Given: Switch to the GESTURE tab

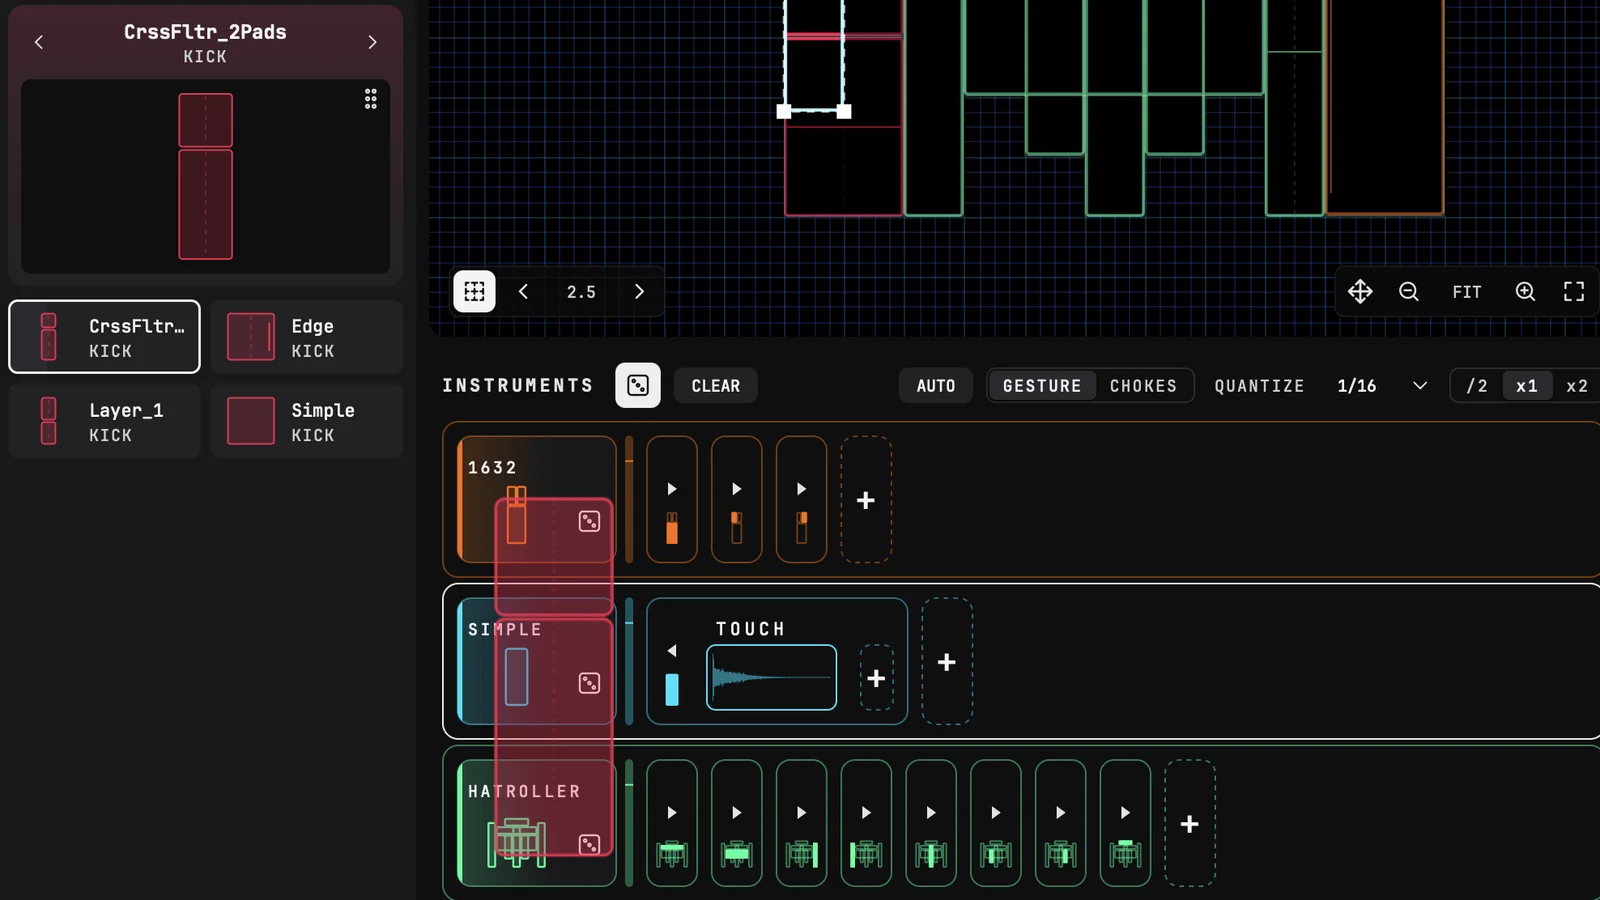Looking at the screenshot, I should click(x=1042, y=386).
